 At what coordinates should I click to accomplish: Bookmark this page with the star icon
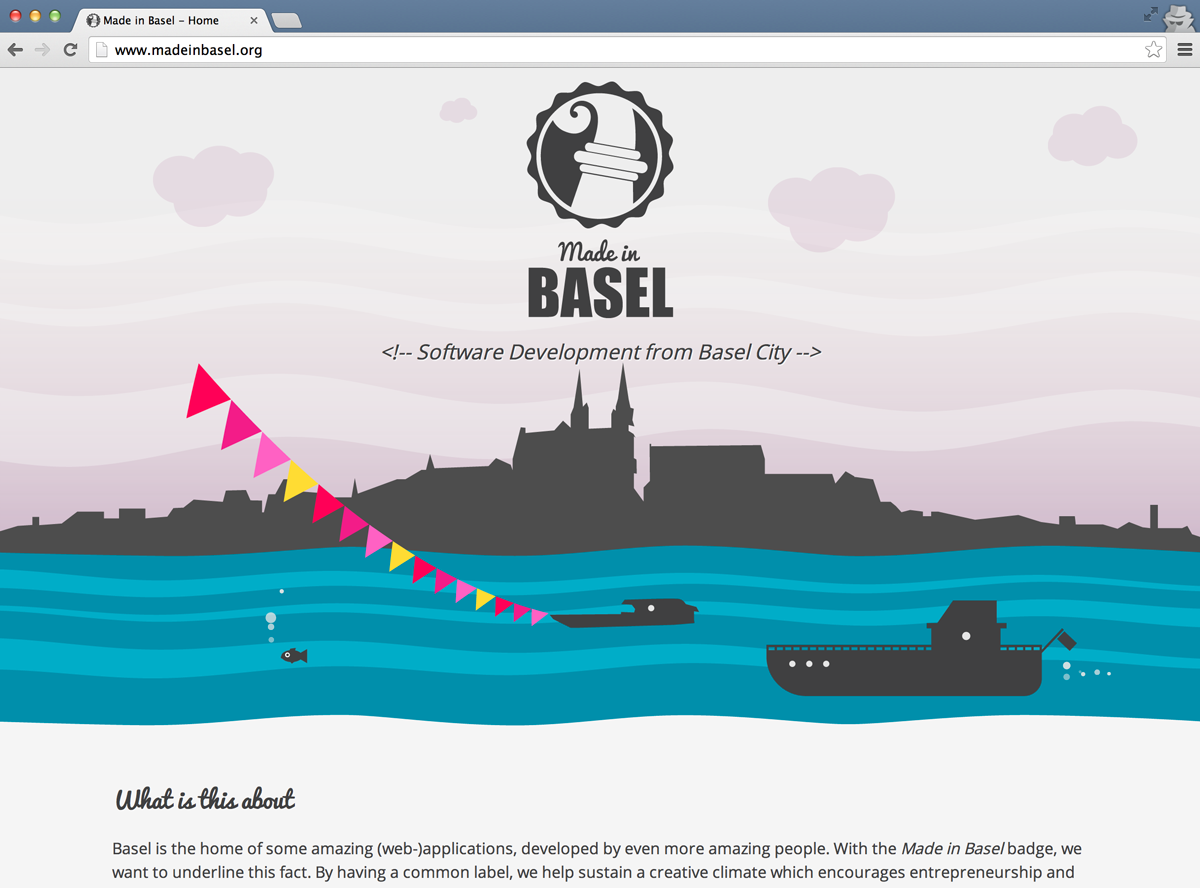[x=1153, y=50]
